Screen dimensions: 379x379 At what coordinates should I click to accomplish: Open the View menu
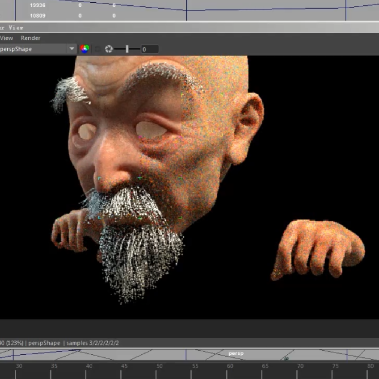point(7,38)
